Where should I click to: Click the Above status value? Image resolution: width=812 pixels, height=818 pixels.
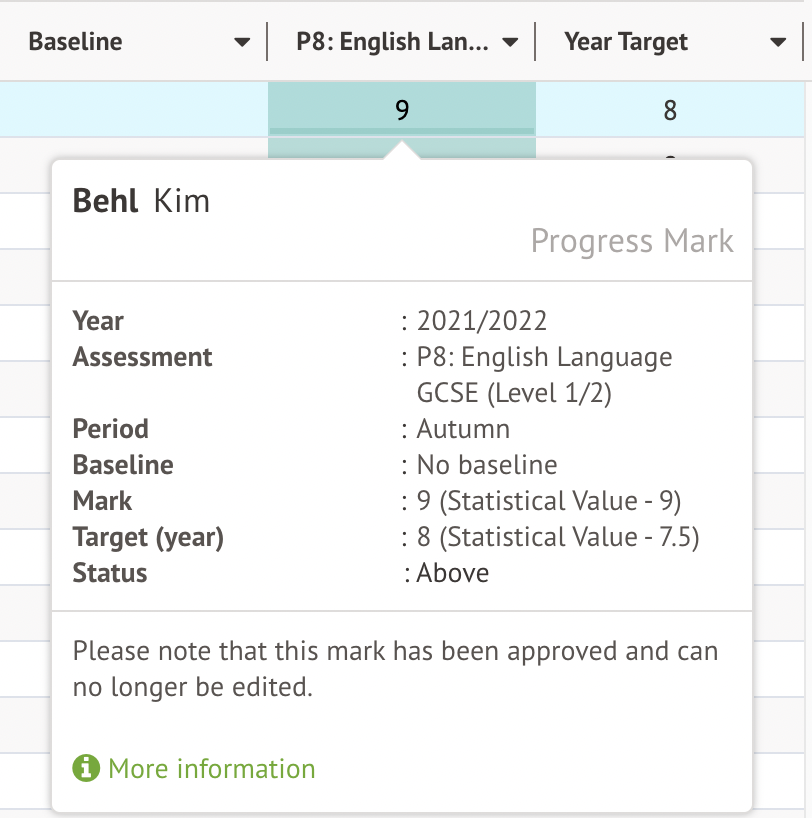tap(452, 573)
